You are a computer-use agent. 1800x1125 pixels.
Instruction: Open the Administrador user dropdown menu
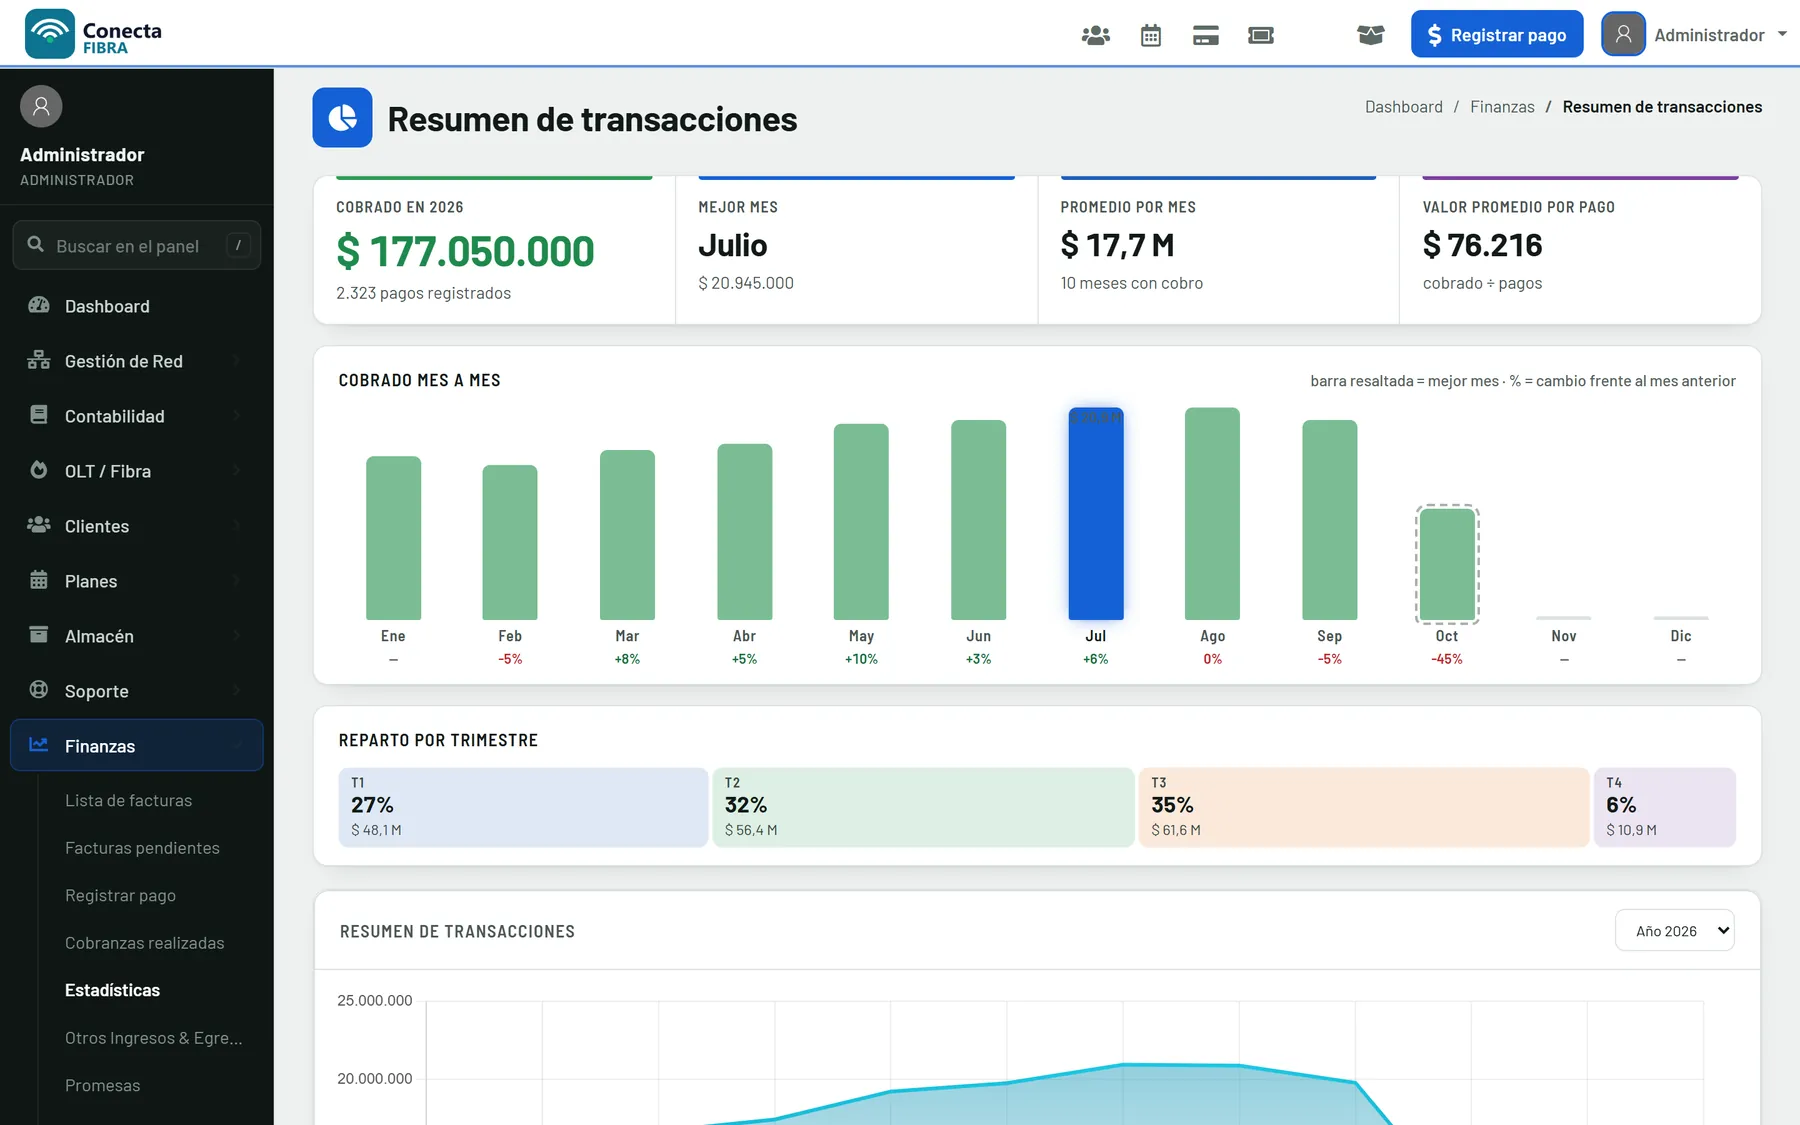click(1695, 34)
